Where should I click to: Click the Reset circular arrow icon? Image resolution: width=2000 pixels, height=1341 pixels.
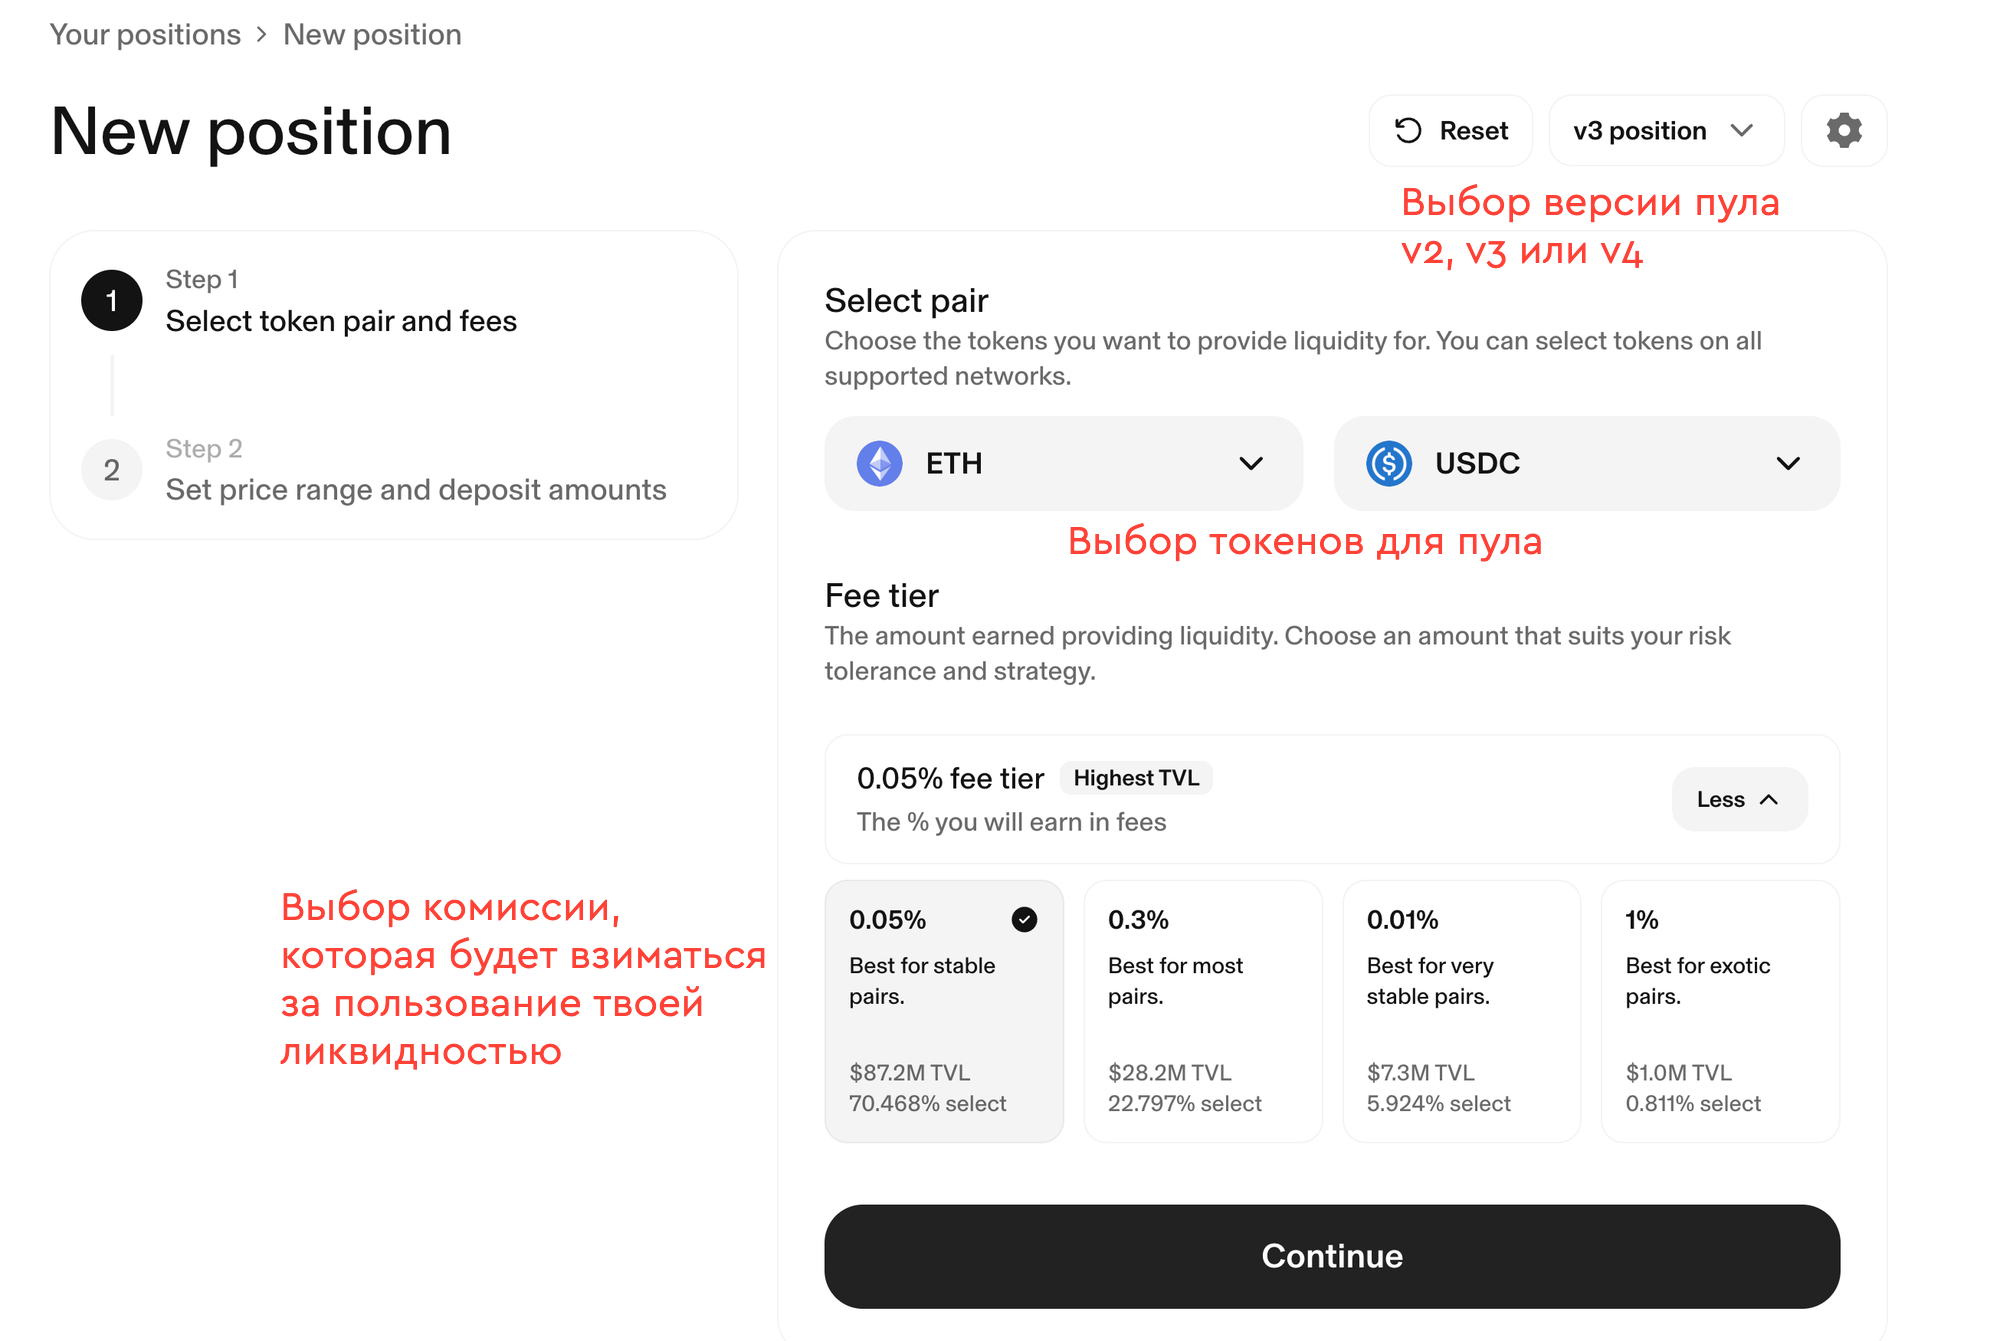click(x=1408, y=131)
